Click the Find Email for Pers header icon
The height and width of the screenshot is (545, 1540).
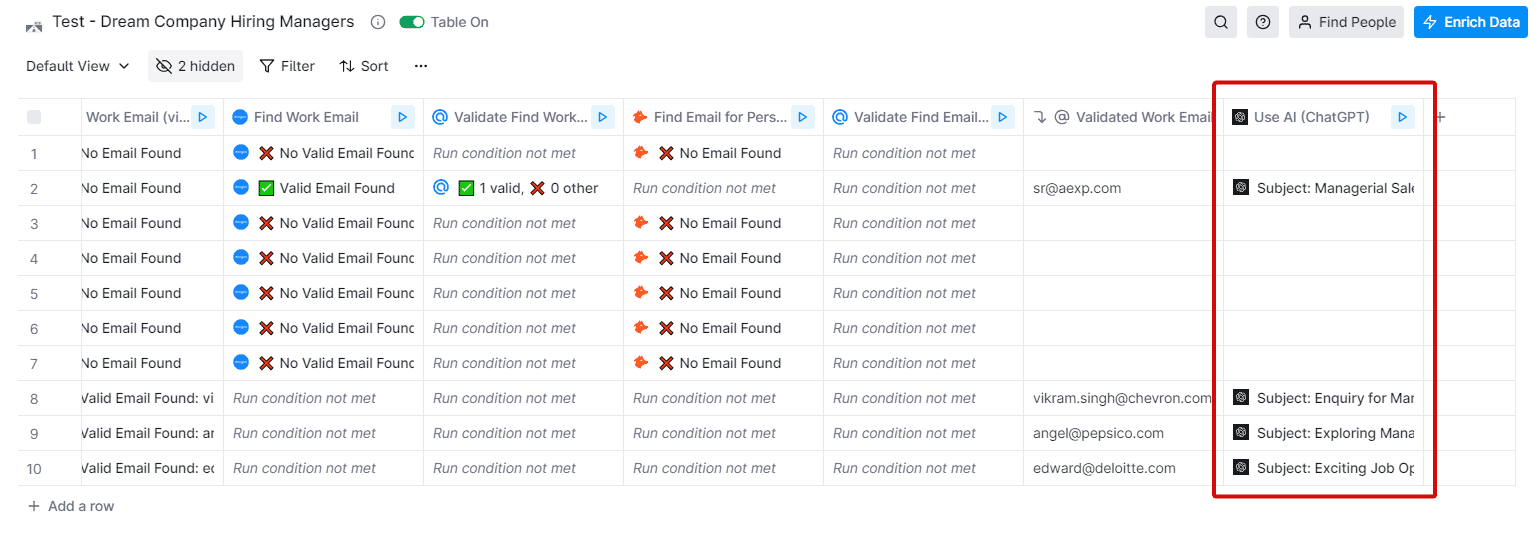pos(640,117)
